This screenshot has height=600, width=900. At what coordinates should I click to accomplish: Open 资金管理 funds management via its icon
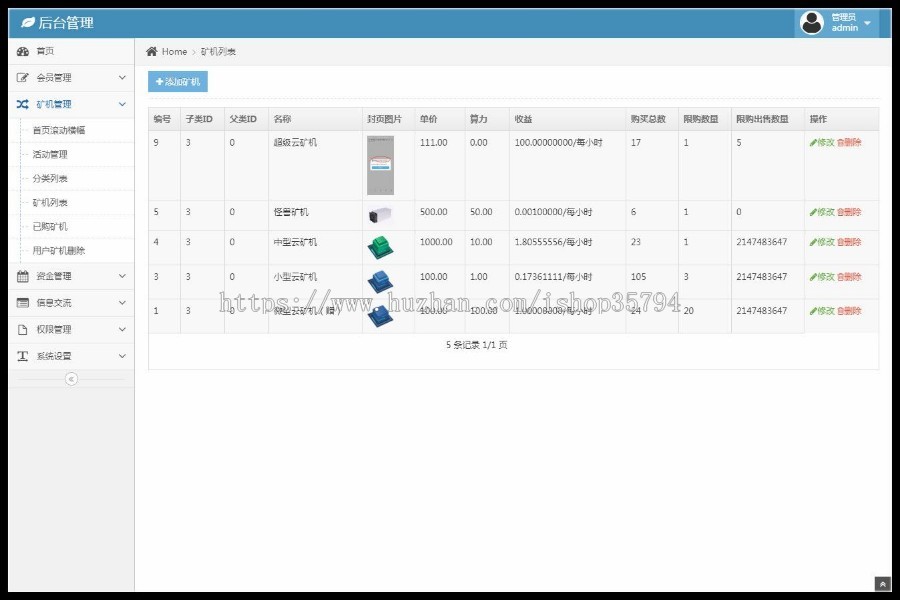24,274
